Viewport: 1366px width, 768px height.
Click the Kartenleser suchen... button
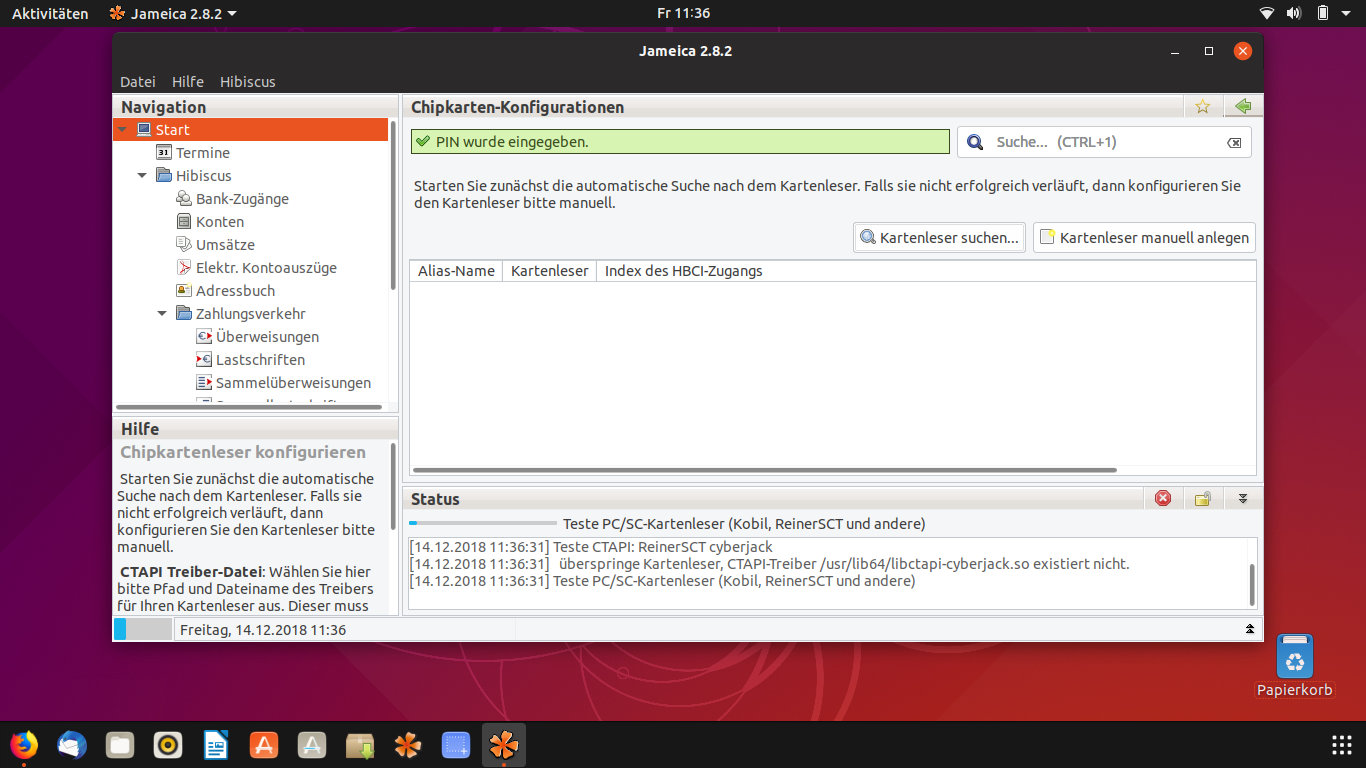(939, 237)
